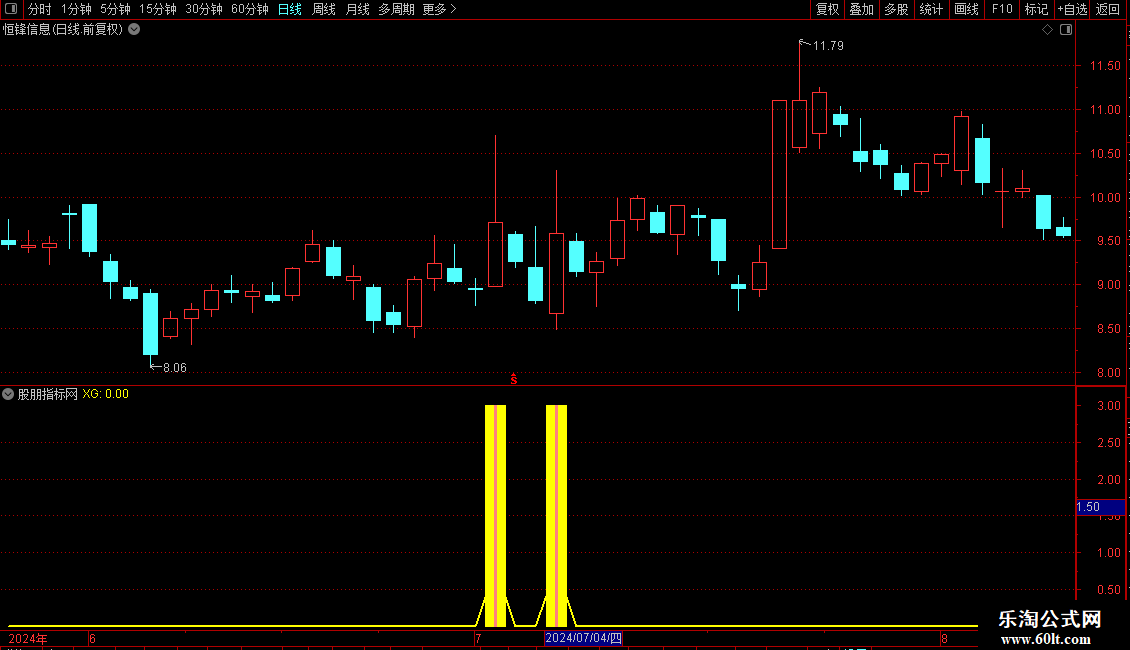
Task: Click the 2.00 indicator axis label
Action: (1108, 479)
